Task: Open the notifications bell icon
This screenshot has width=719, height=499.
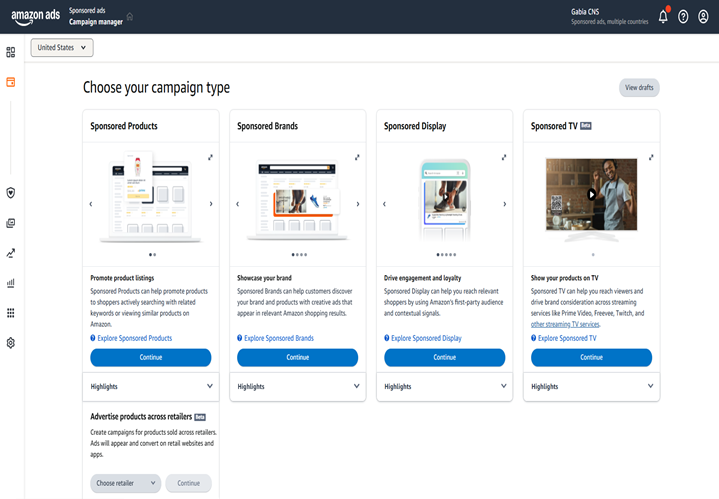Action: 663,17
